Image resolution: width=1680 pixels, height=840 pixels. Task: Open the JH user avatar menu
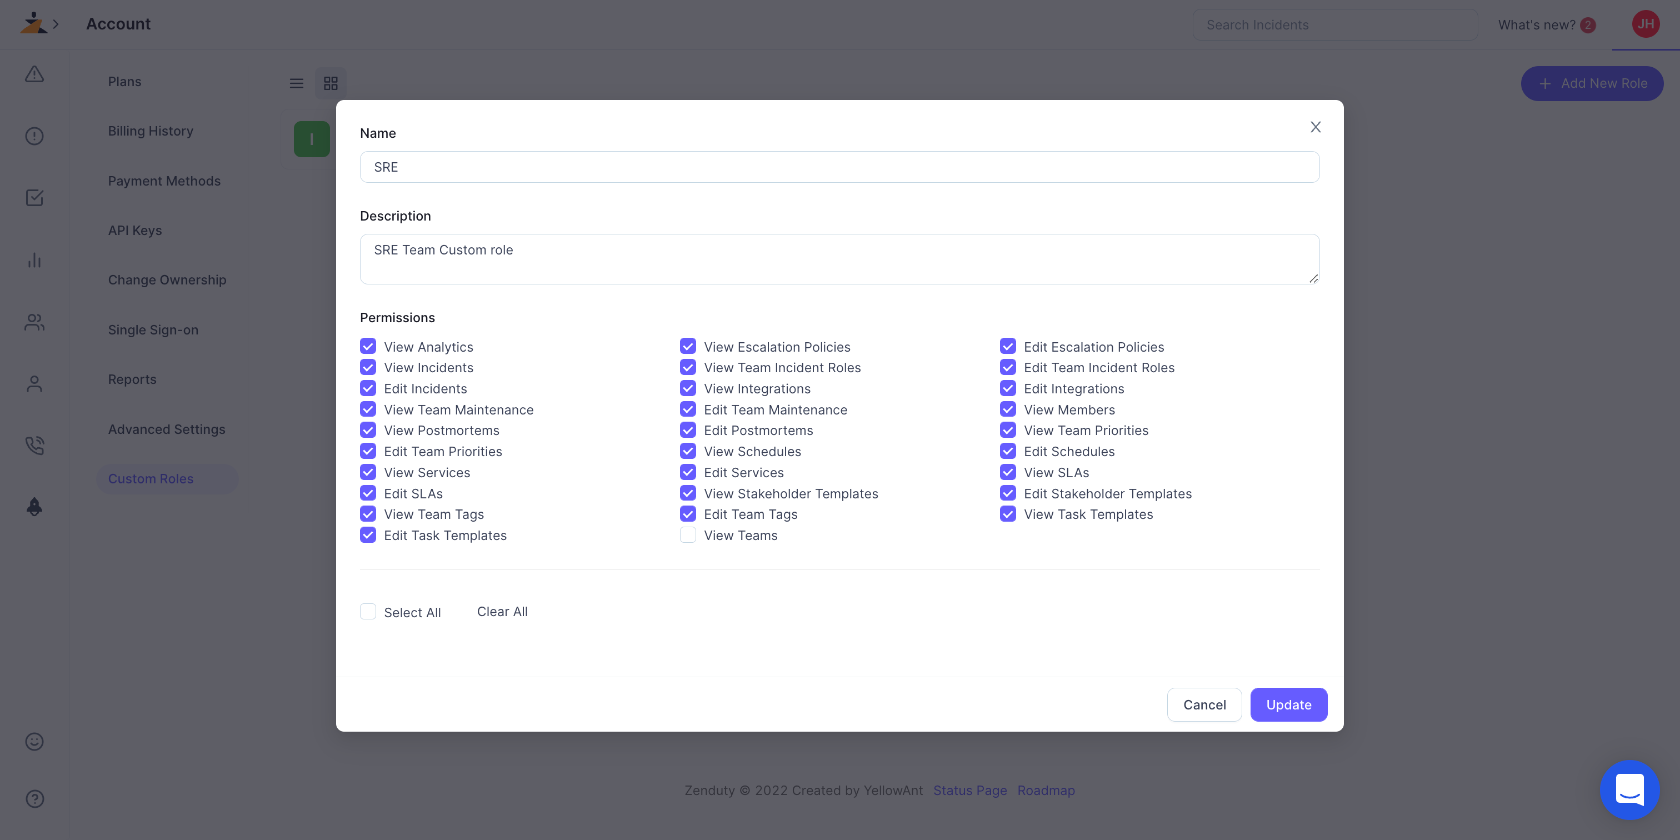pyautogui.click(x=1646, y=24)
